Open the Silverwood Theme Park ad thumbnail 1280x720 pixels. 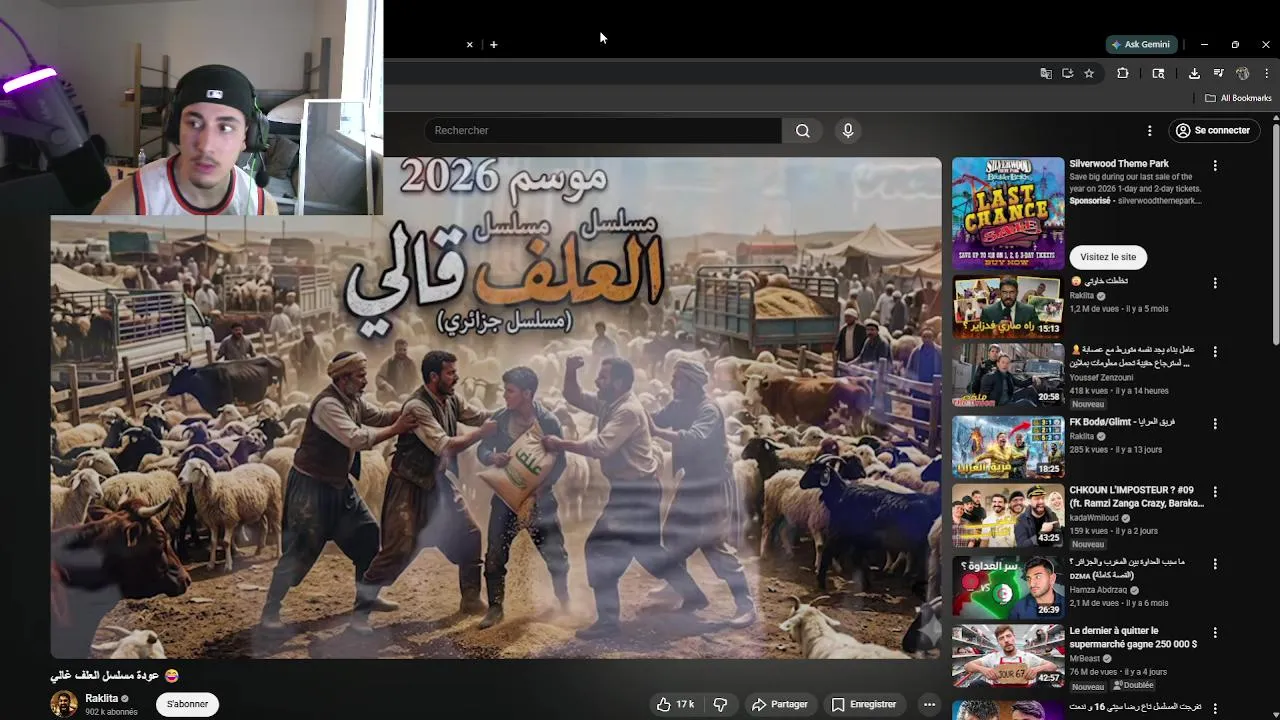coord(1008,214)
